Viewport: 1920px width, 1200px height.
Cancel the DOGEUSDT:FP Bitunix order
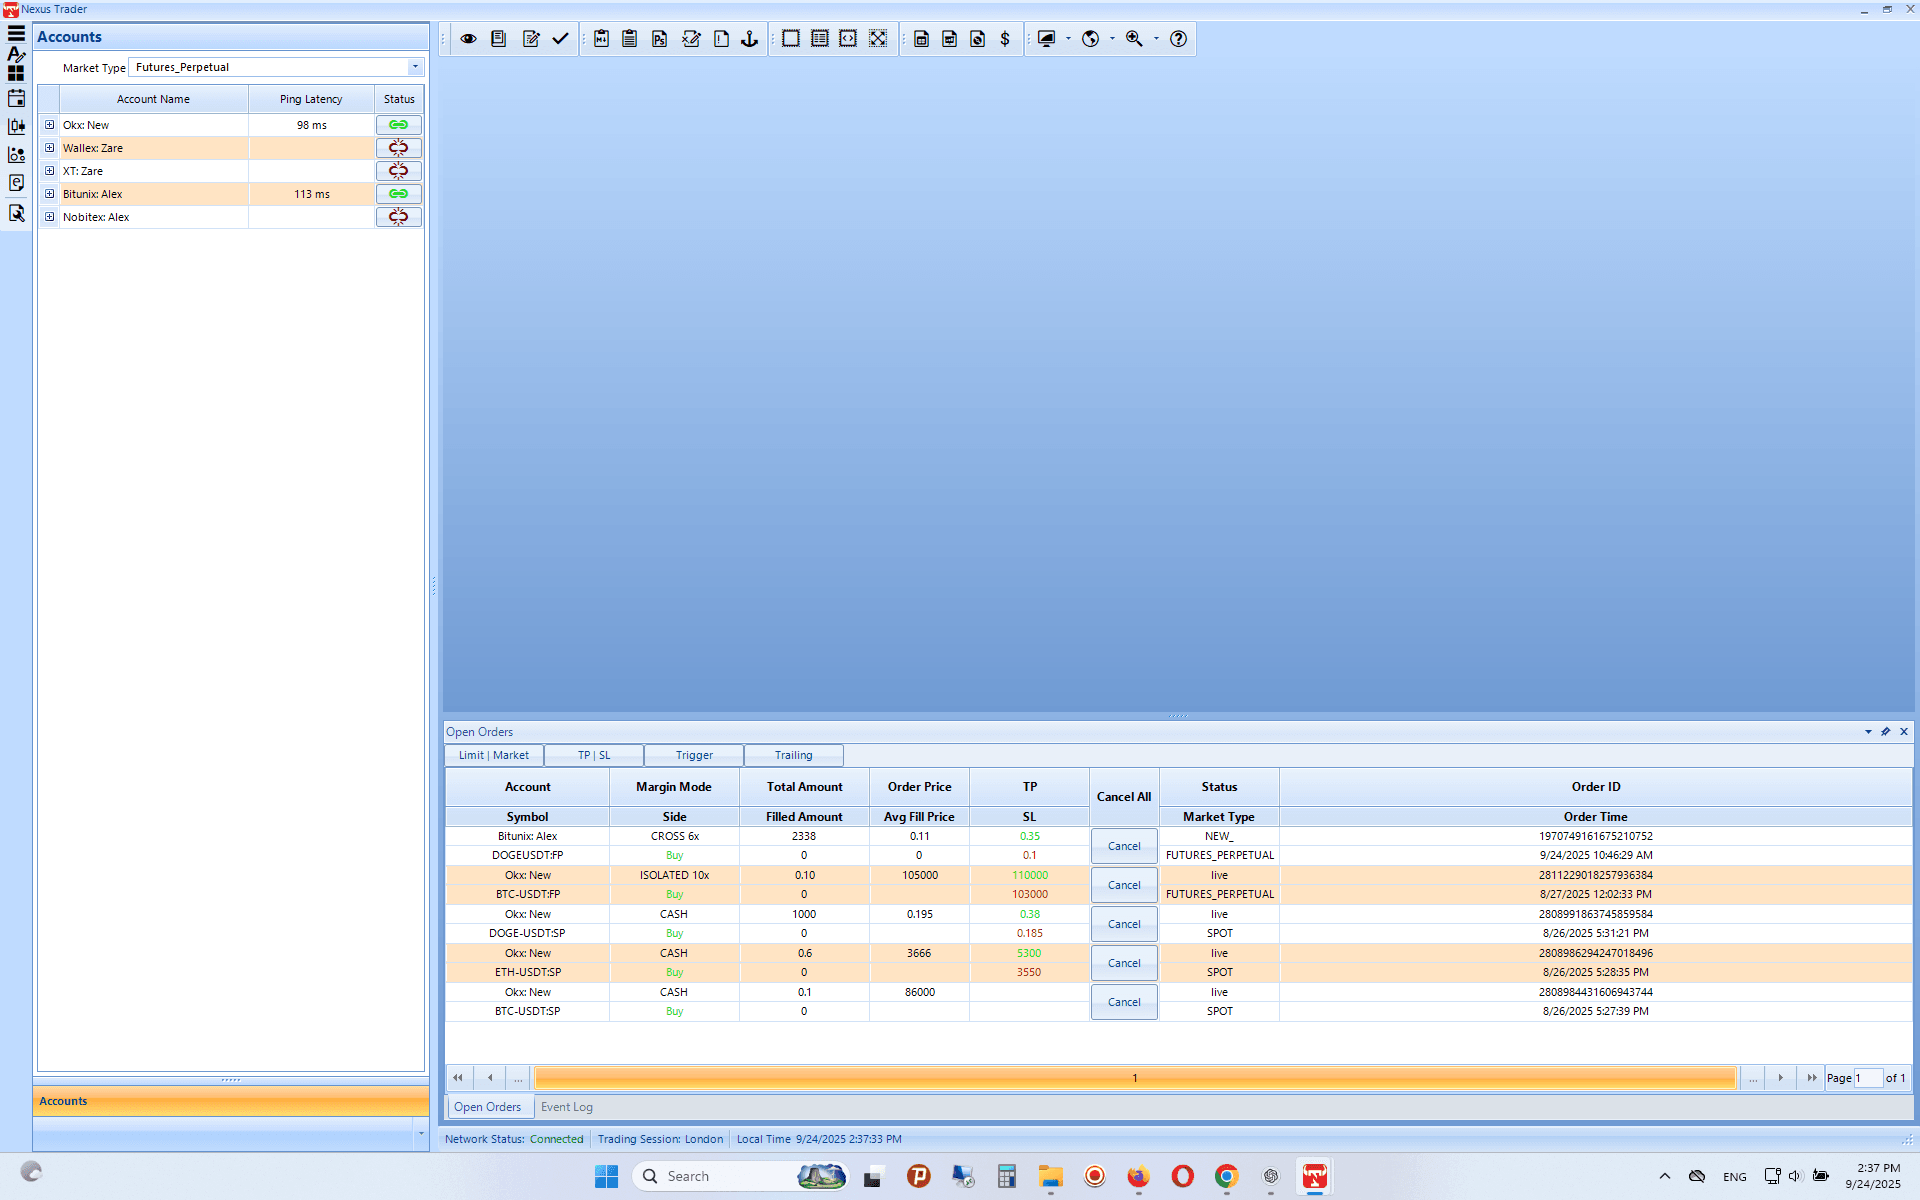[1124, 846]
